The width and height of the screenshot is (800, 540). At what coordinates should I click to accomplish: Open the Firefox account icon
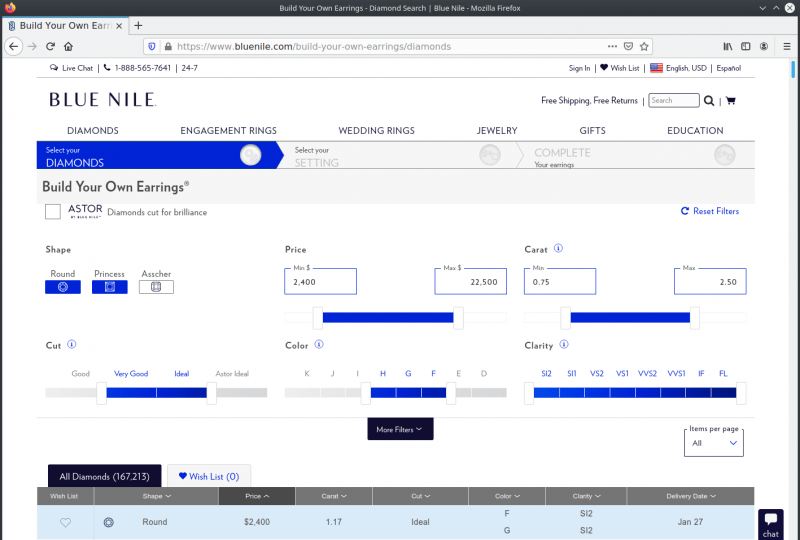click(764, 46)
